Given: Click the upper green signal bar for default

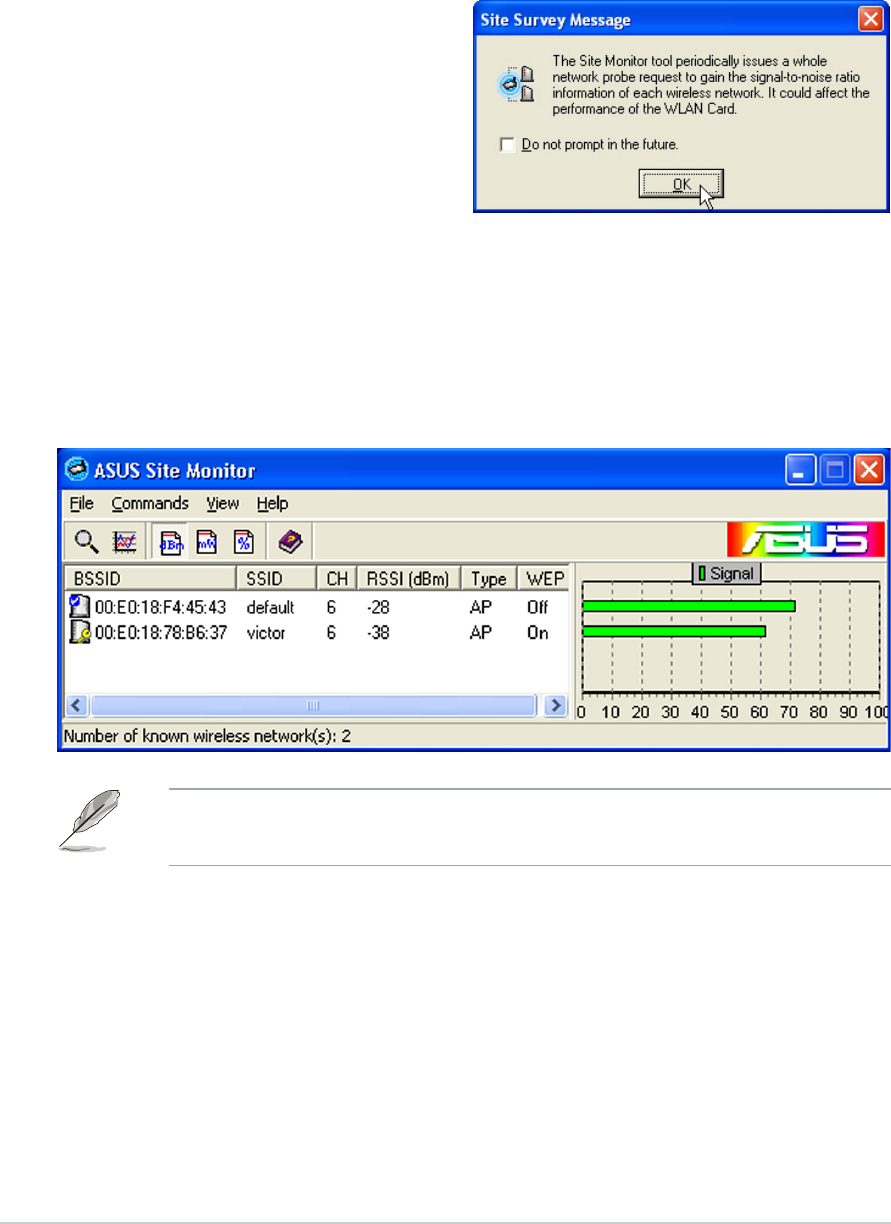Looking at the screenshot, I should point(688,606).
